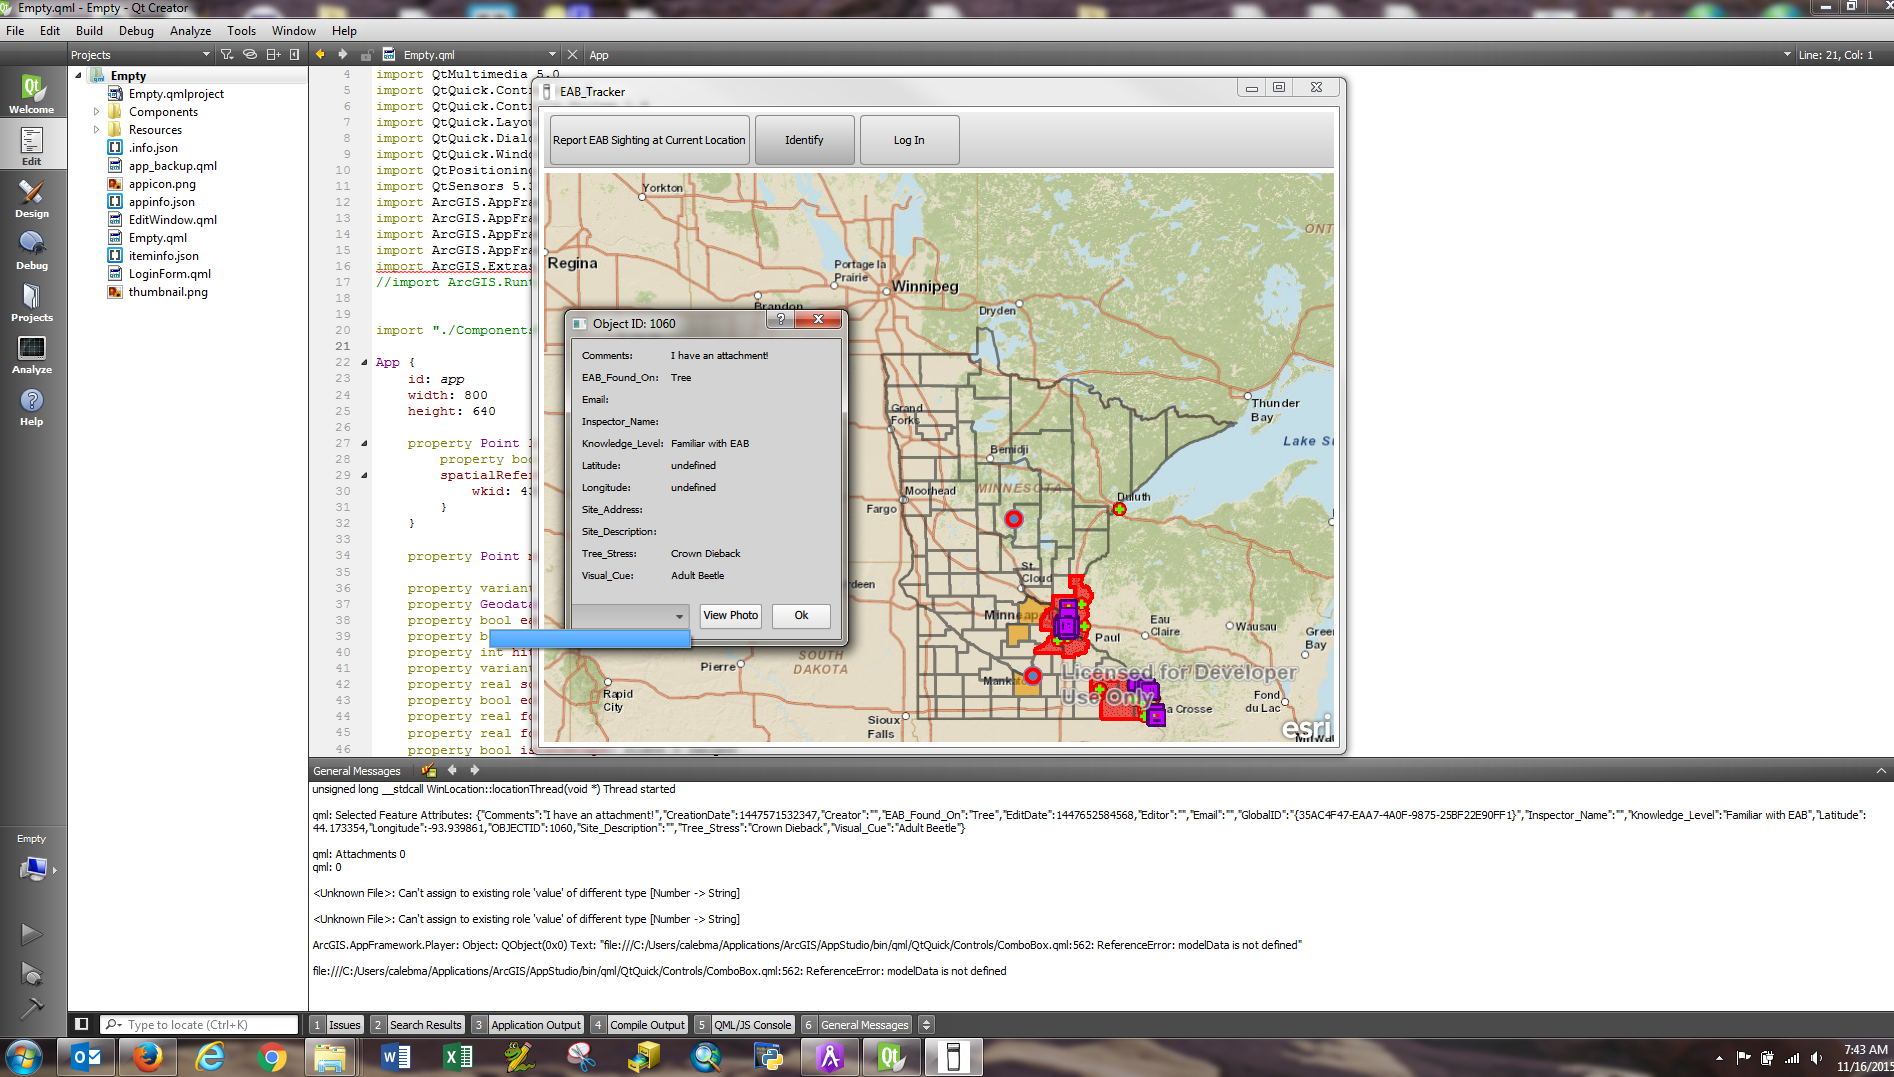Viewport: 1894px width, 1077px height.
Task: Close the Projects side pane
Action: click(x=294, y=55)
